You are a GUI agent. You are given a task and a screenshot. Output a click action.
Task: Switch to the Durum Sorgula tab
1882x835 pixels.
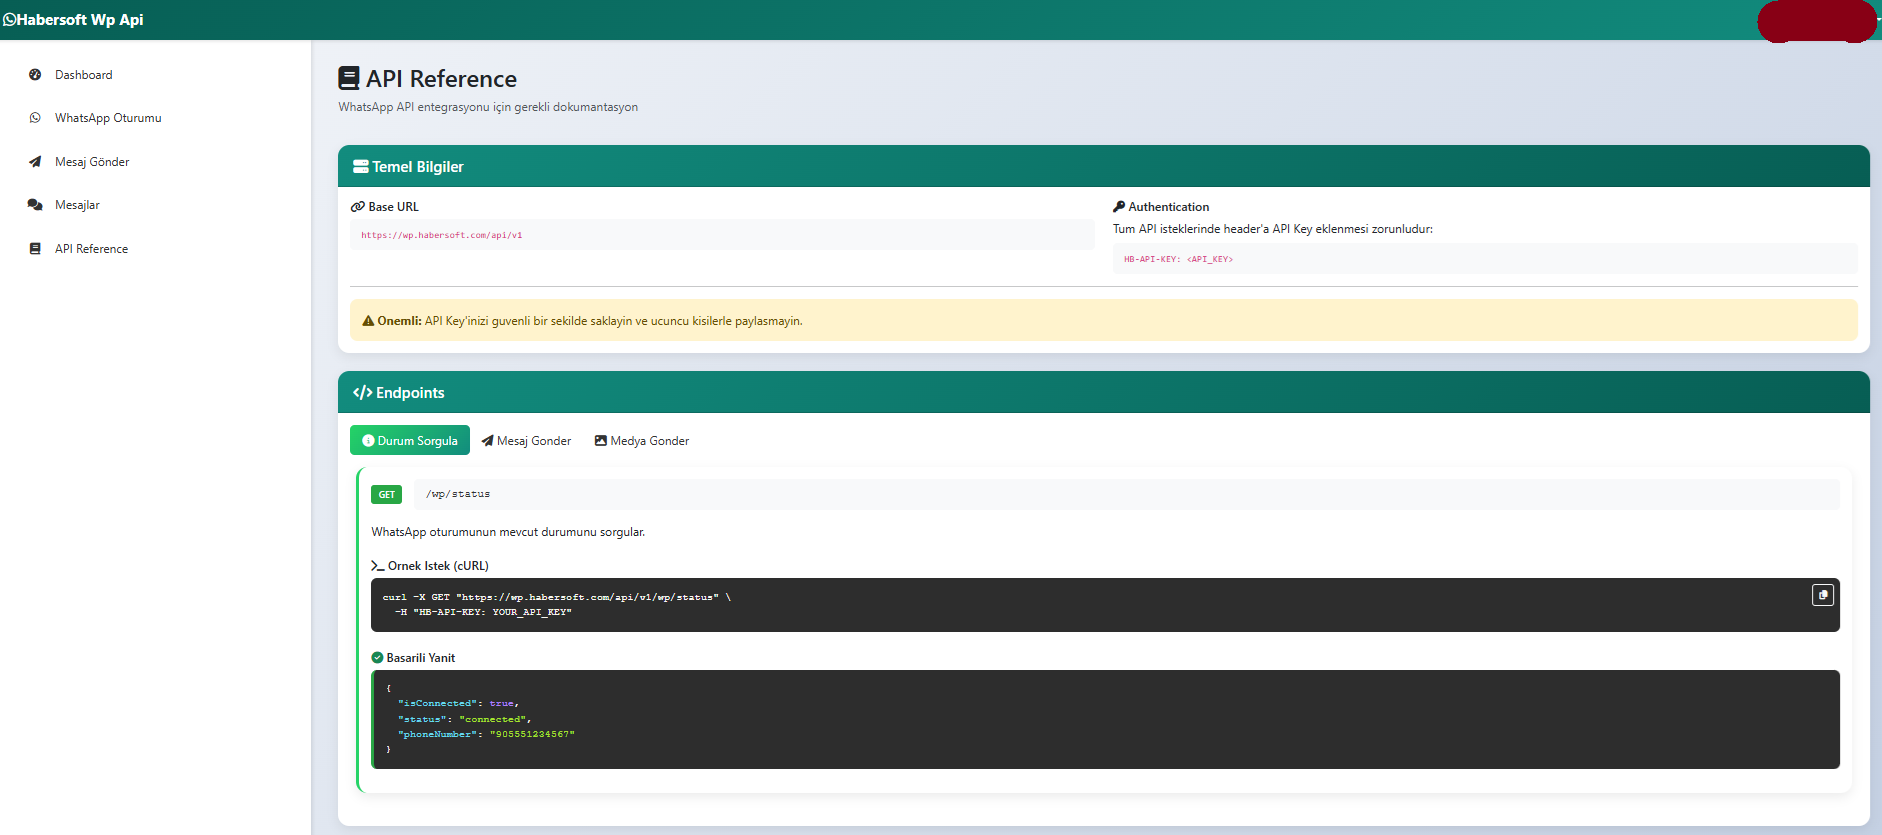(x=410, y=441)
